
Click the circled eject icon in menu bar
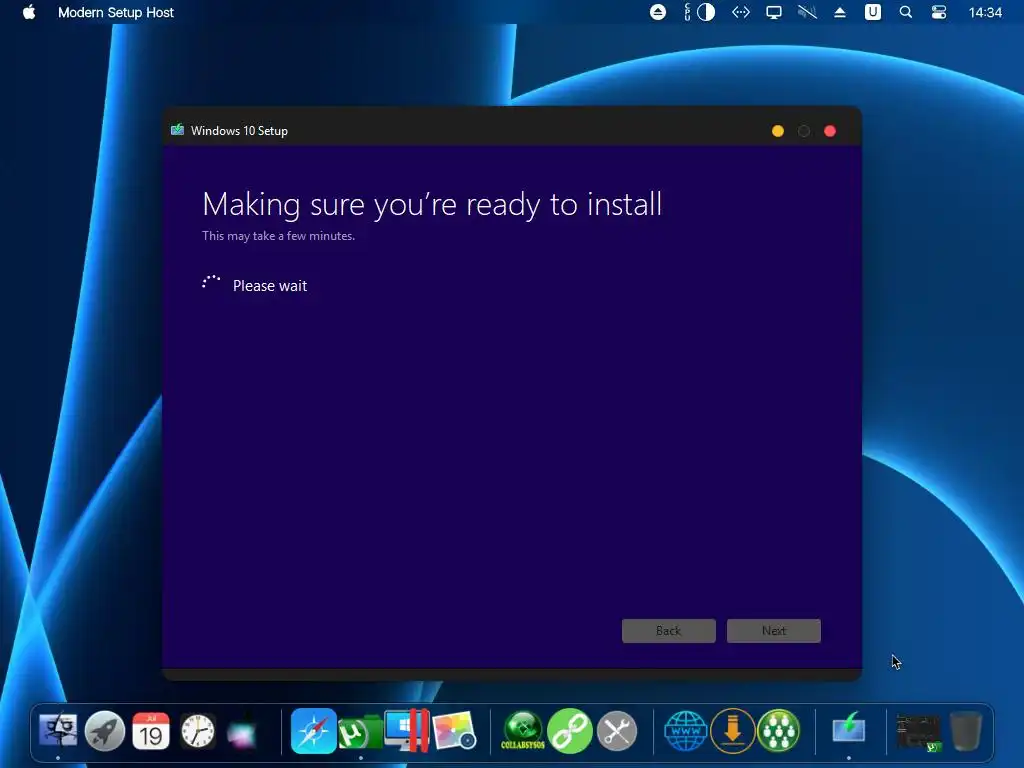click(x=658, y=12)
